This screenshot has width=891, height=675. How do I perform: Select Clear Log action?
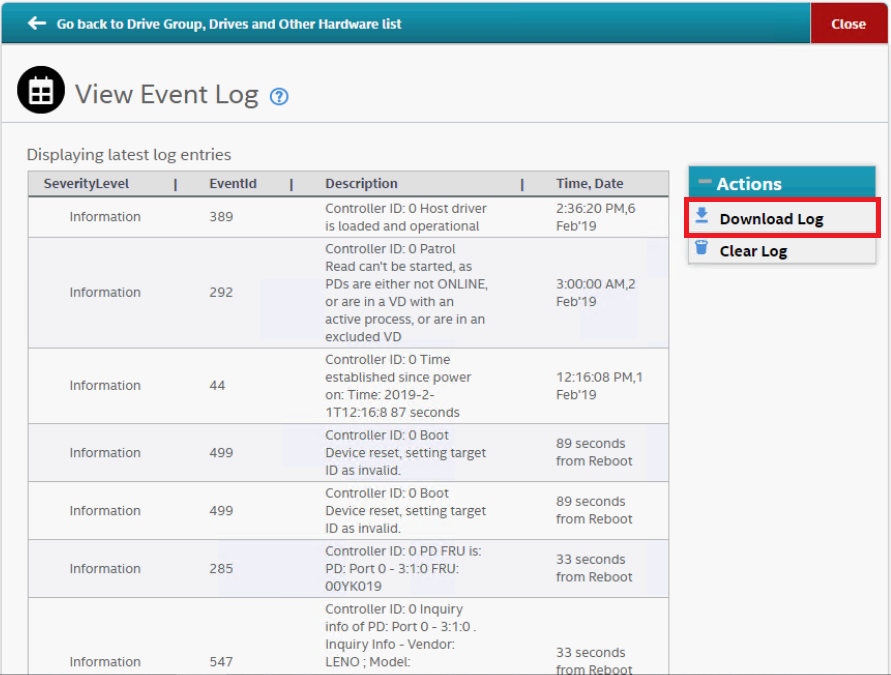click(753, 251)
